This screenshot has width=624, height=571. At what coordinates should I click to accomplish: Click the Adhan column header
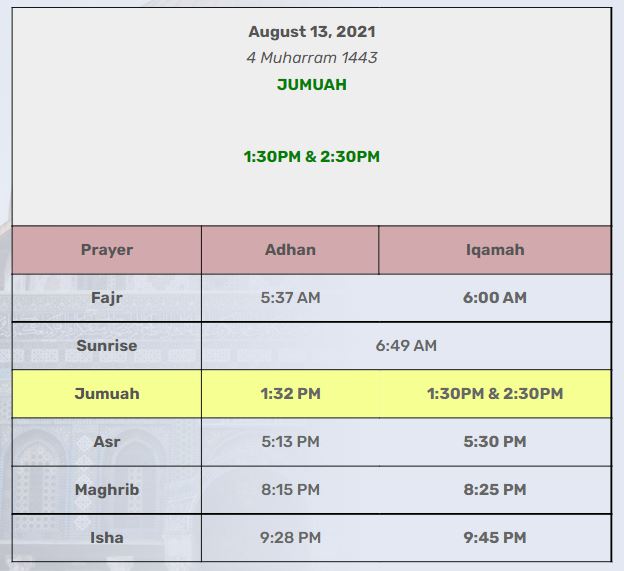coord(291,250)
